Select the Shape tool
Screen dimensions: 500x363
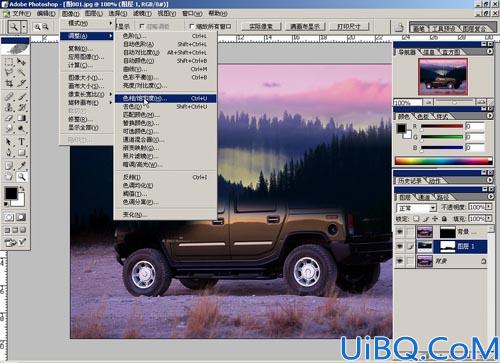21,152
